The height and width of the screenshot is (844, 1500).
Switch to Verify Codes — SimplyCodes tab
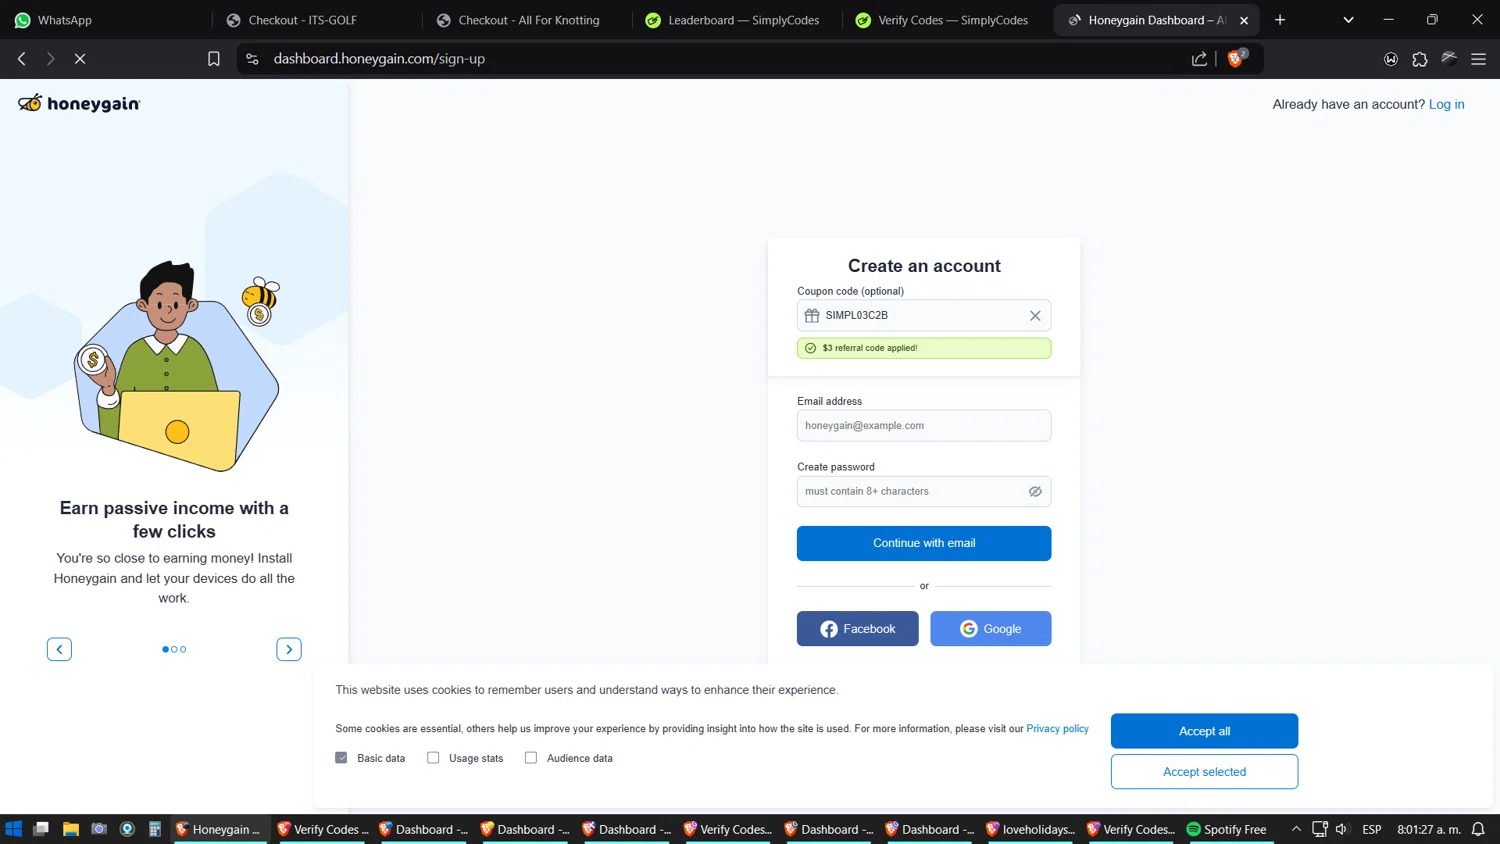click(x=948, y=20)
